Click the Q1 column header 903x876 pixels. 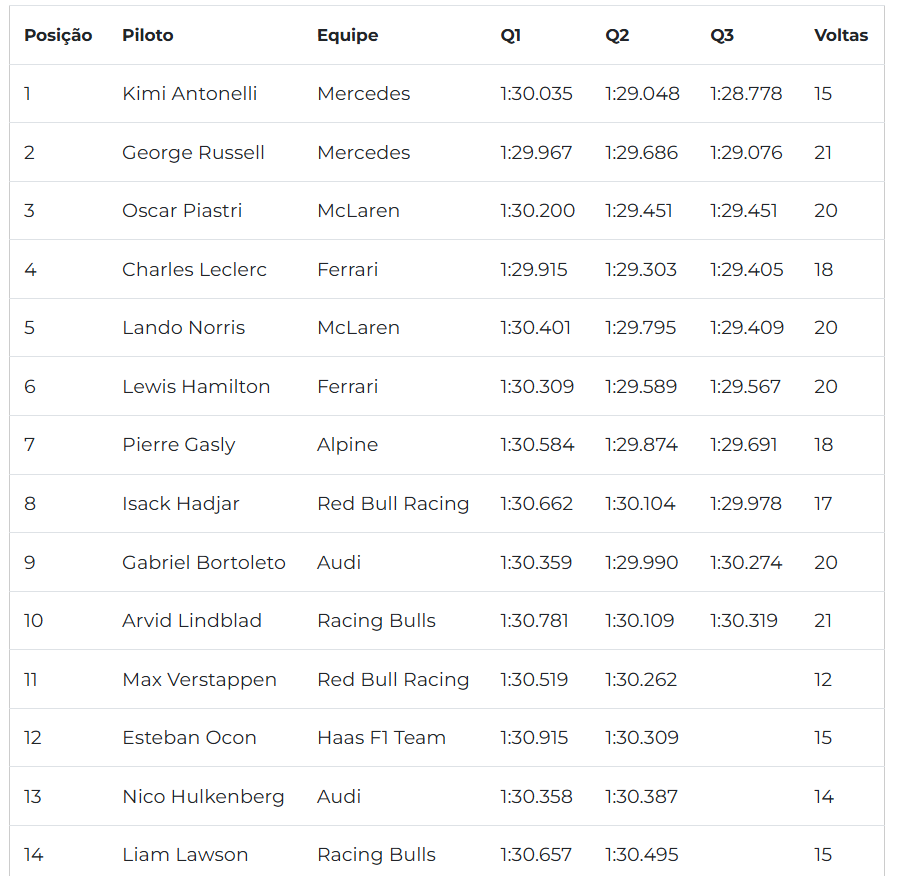(511, 35)
